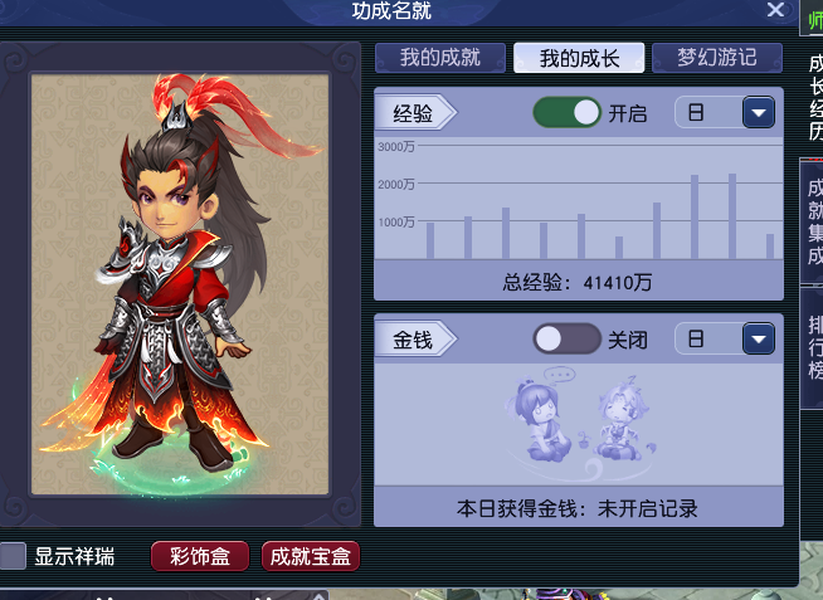Open the 彩饰盒 button
823x600 pixels.
pos(200,556)
